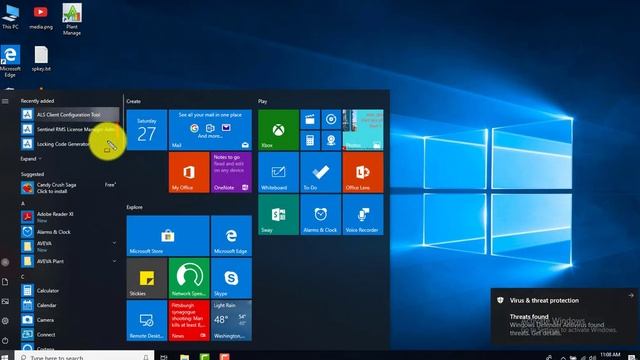Open the Calendar tile showing Saturday 27
Image resolution: width=640 pixels, height=360 pixels.
[147, 130]
